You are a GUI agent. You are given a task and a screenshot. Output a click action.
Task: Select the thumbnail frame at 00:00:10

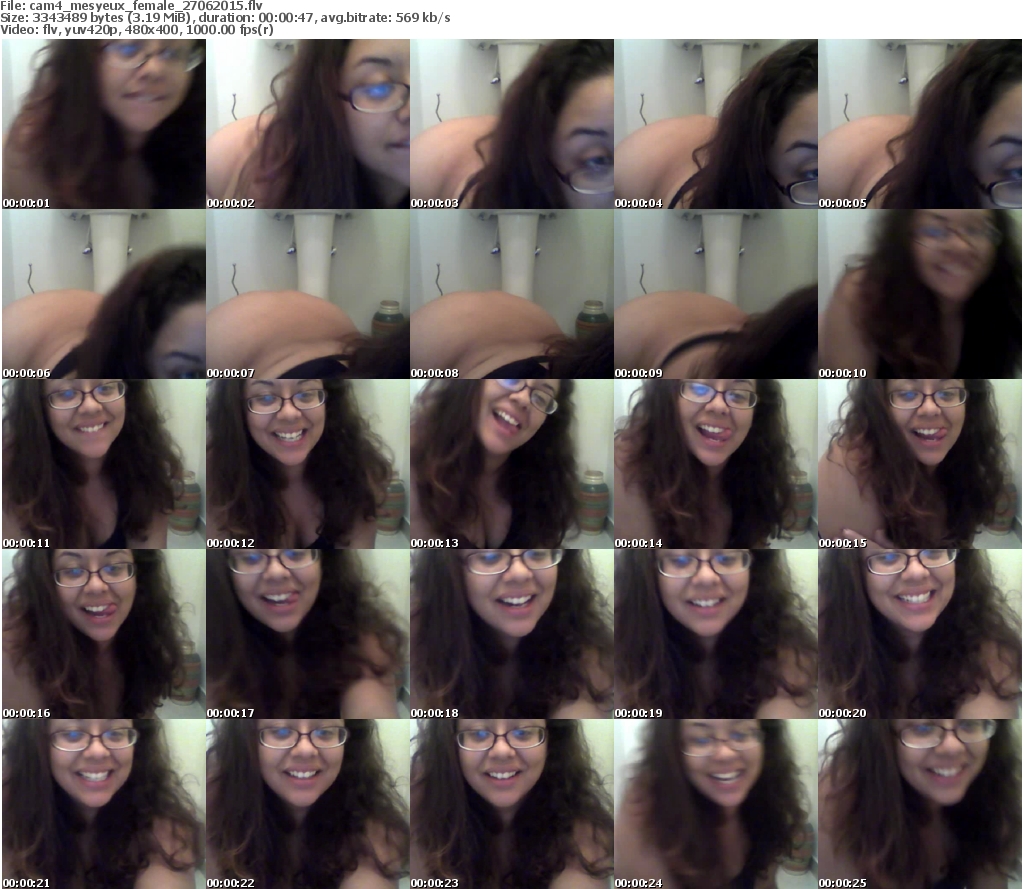pyautogui.click(x=920, y=294)
